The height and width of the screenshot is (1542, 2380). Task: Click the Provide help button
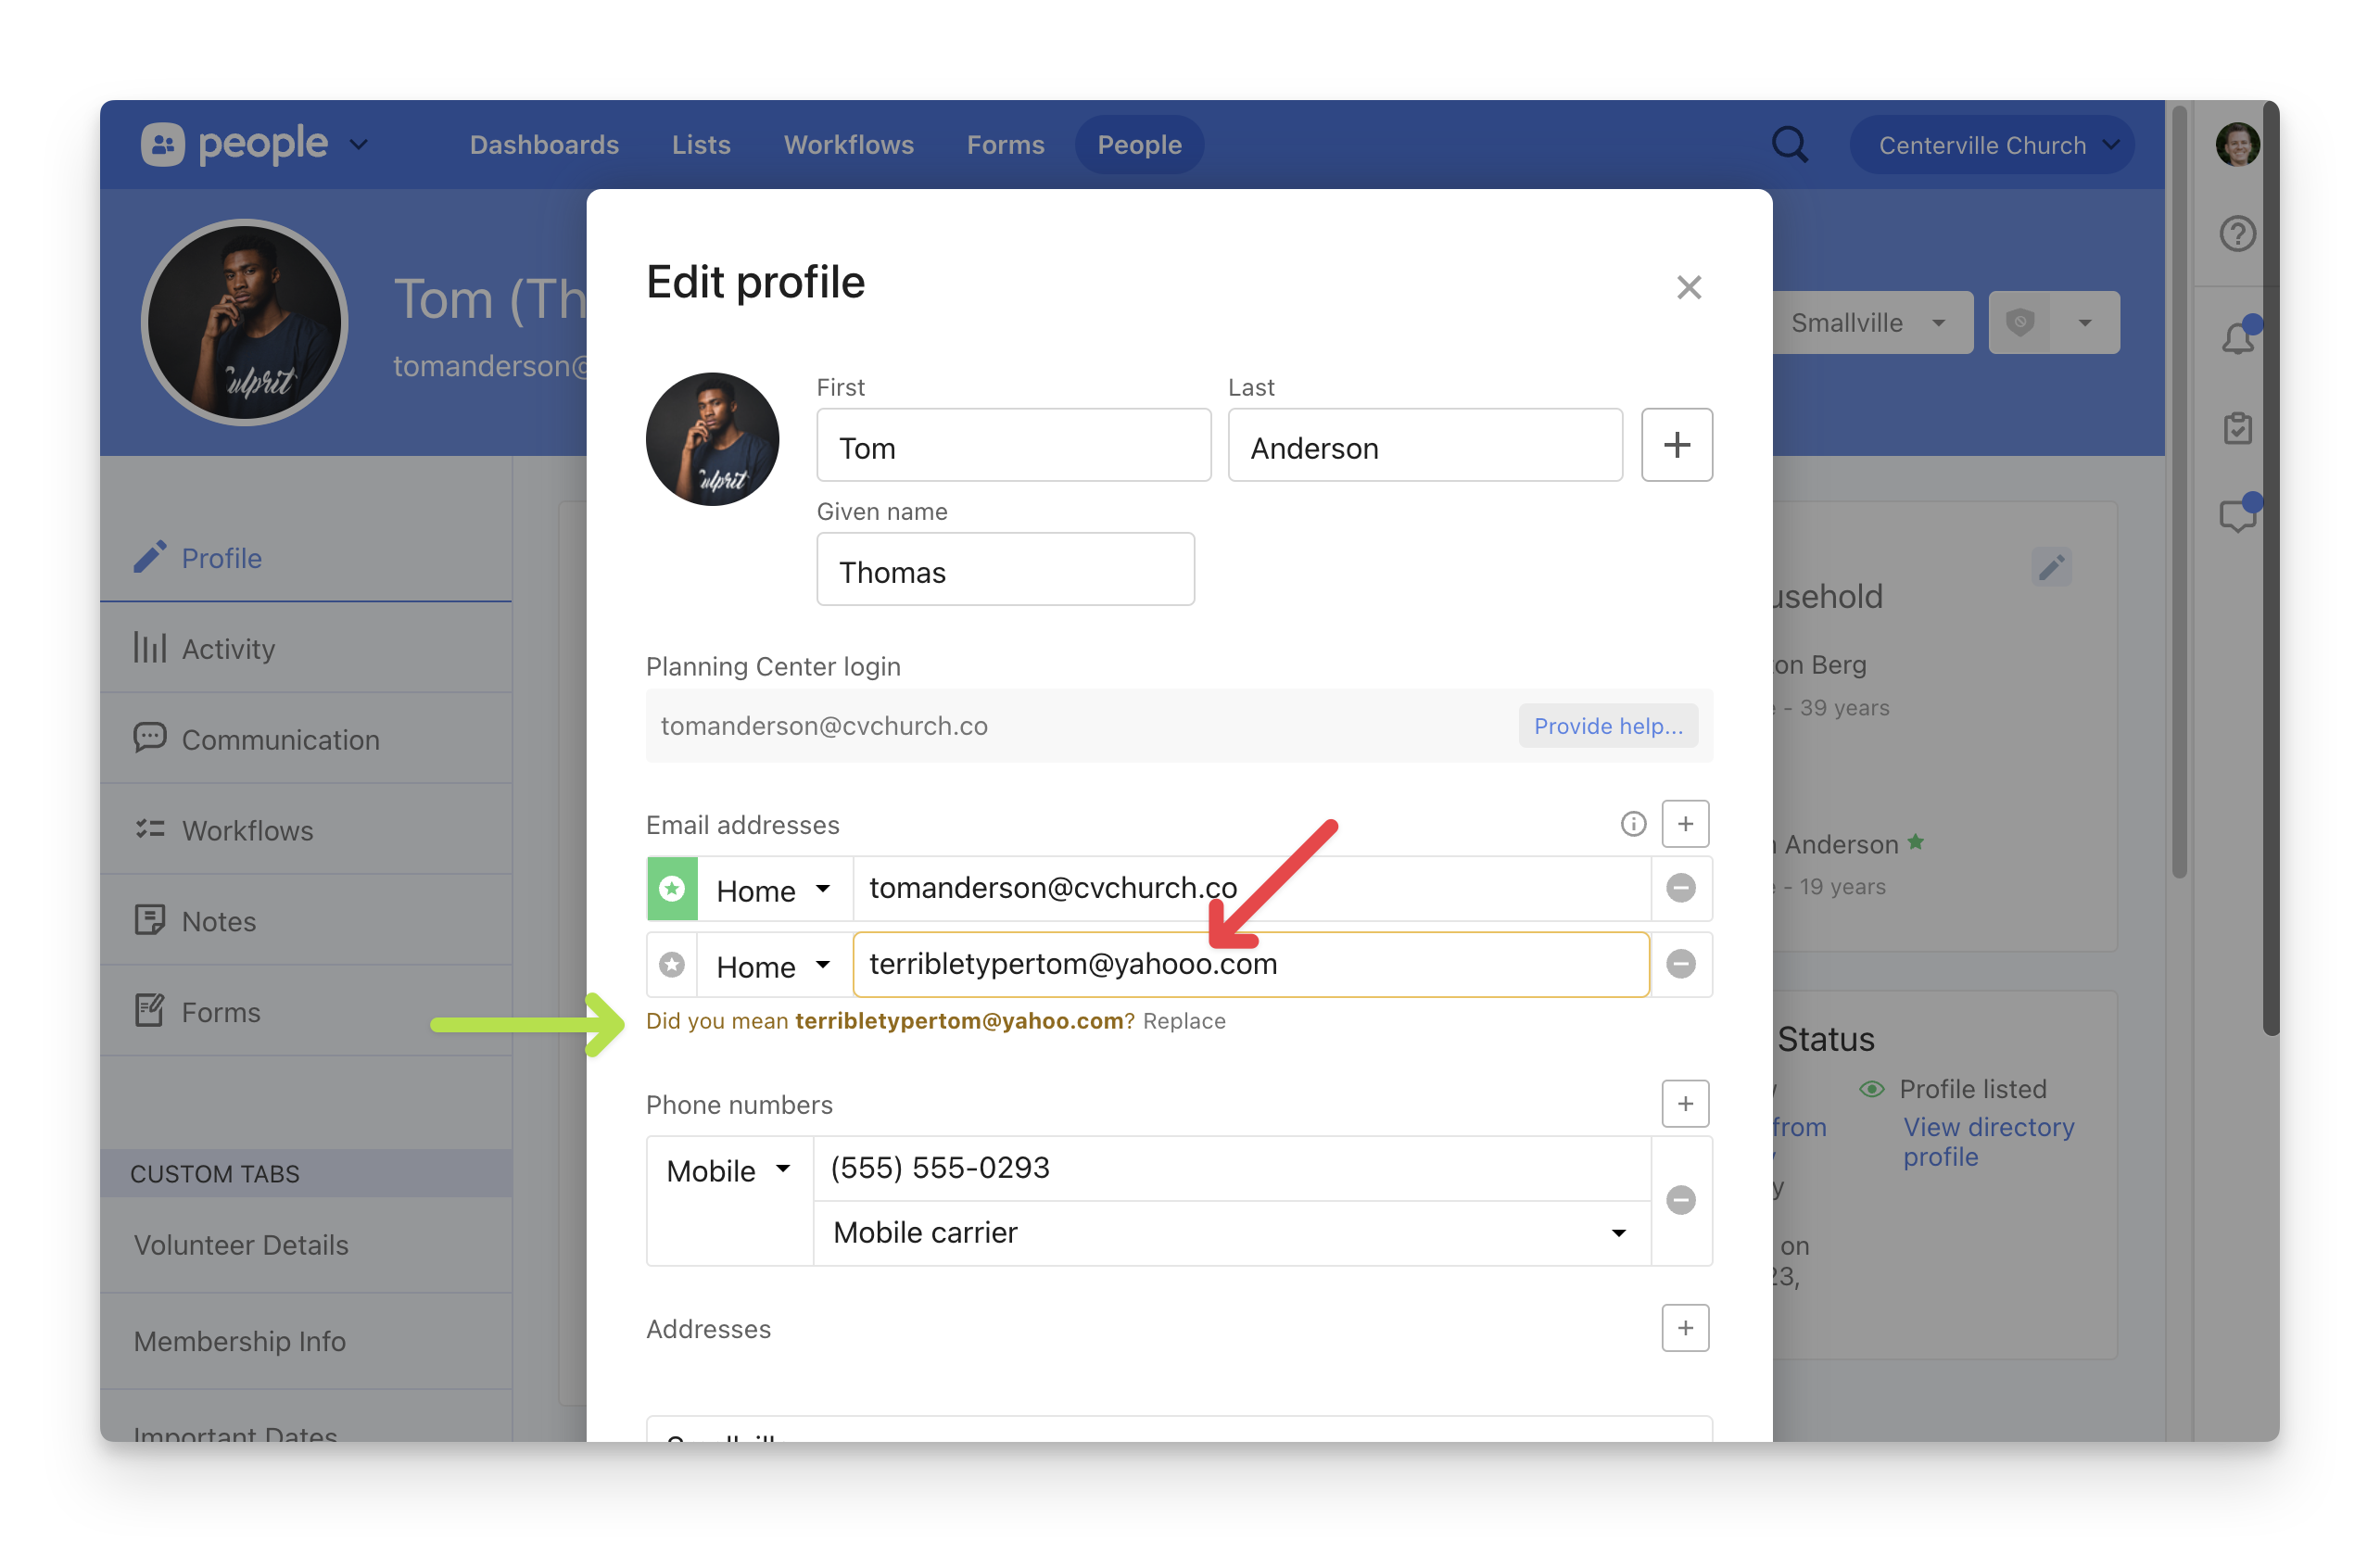click(1607, 726)
